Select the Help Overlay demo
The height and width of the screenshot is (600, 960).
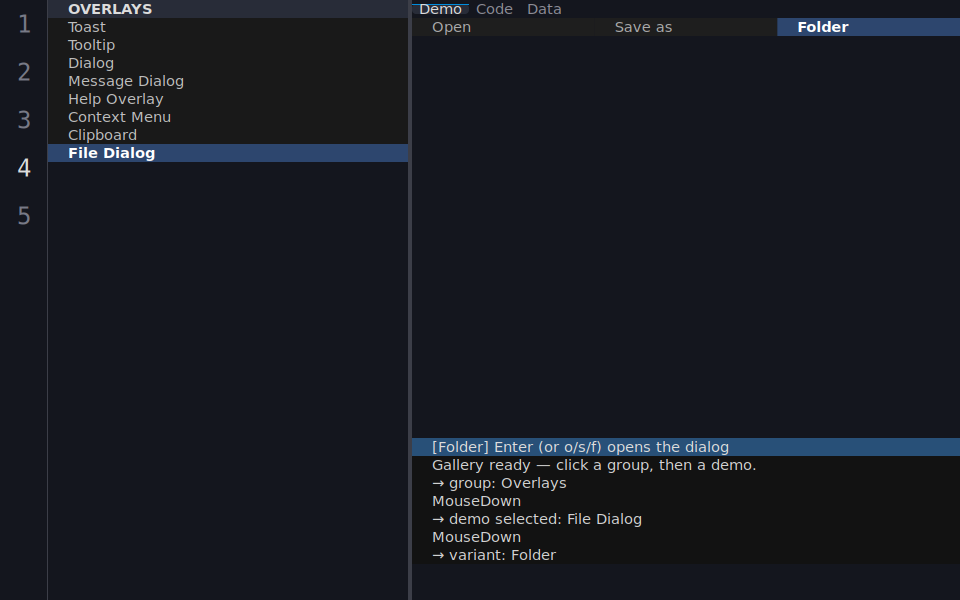click(228, 99)
